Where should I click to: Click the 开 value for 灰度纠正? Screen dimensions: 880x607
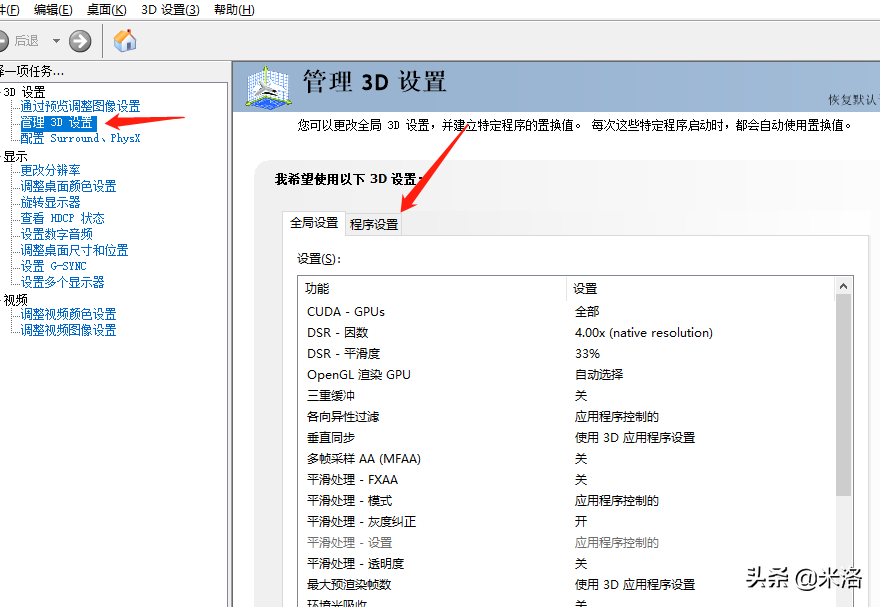click(x=581, y=522)
